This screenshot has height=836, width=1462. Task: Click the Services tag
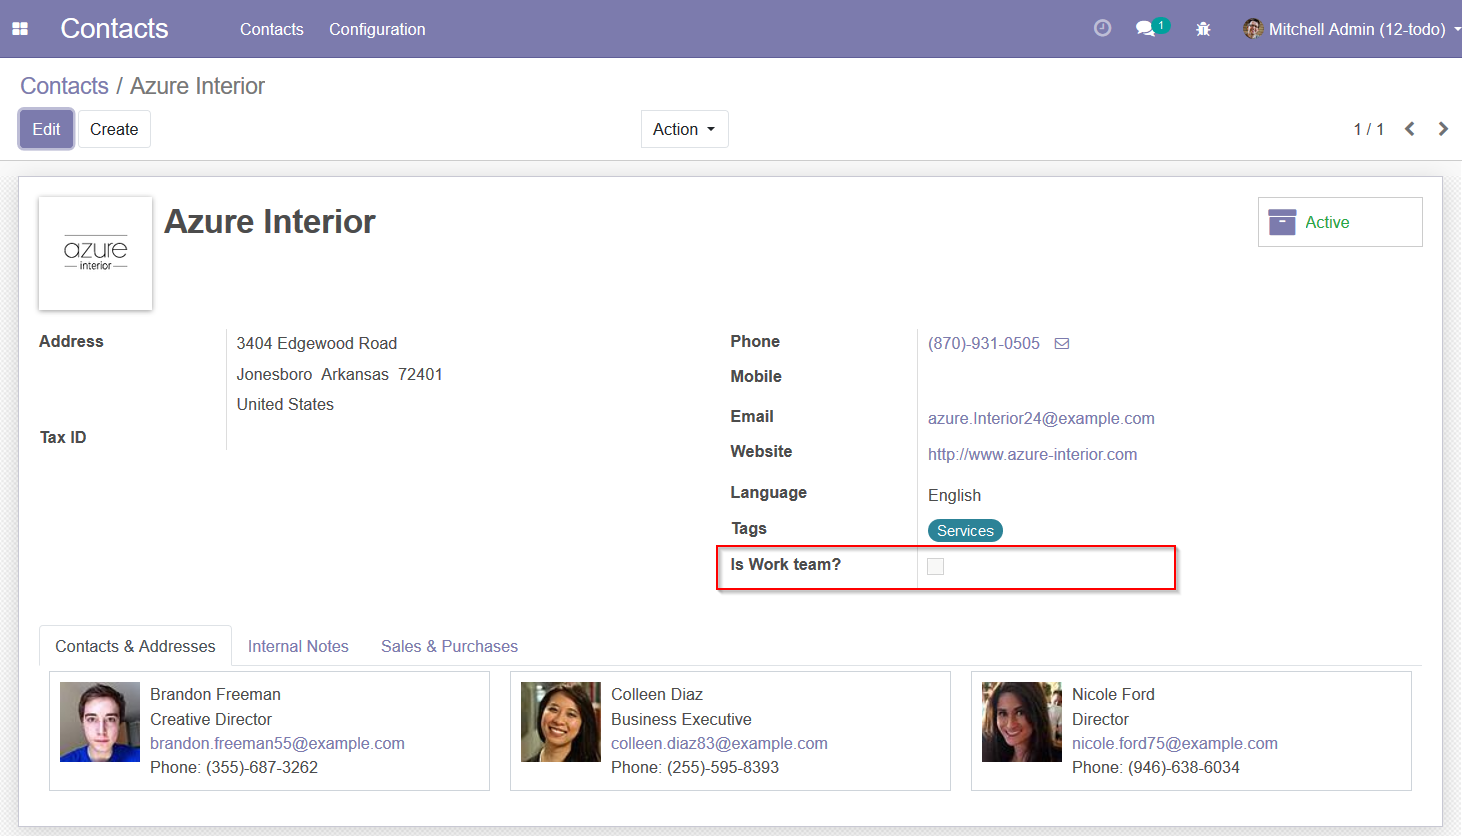(x=965, y=531)
